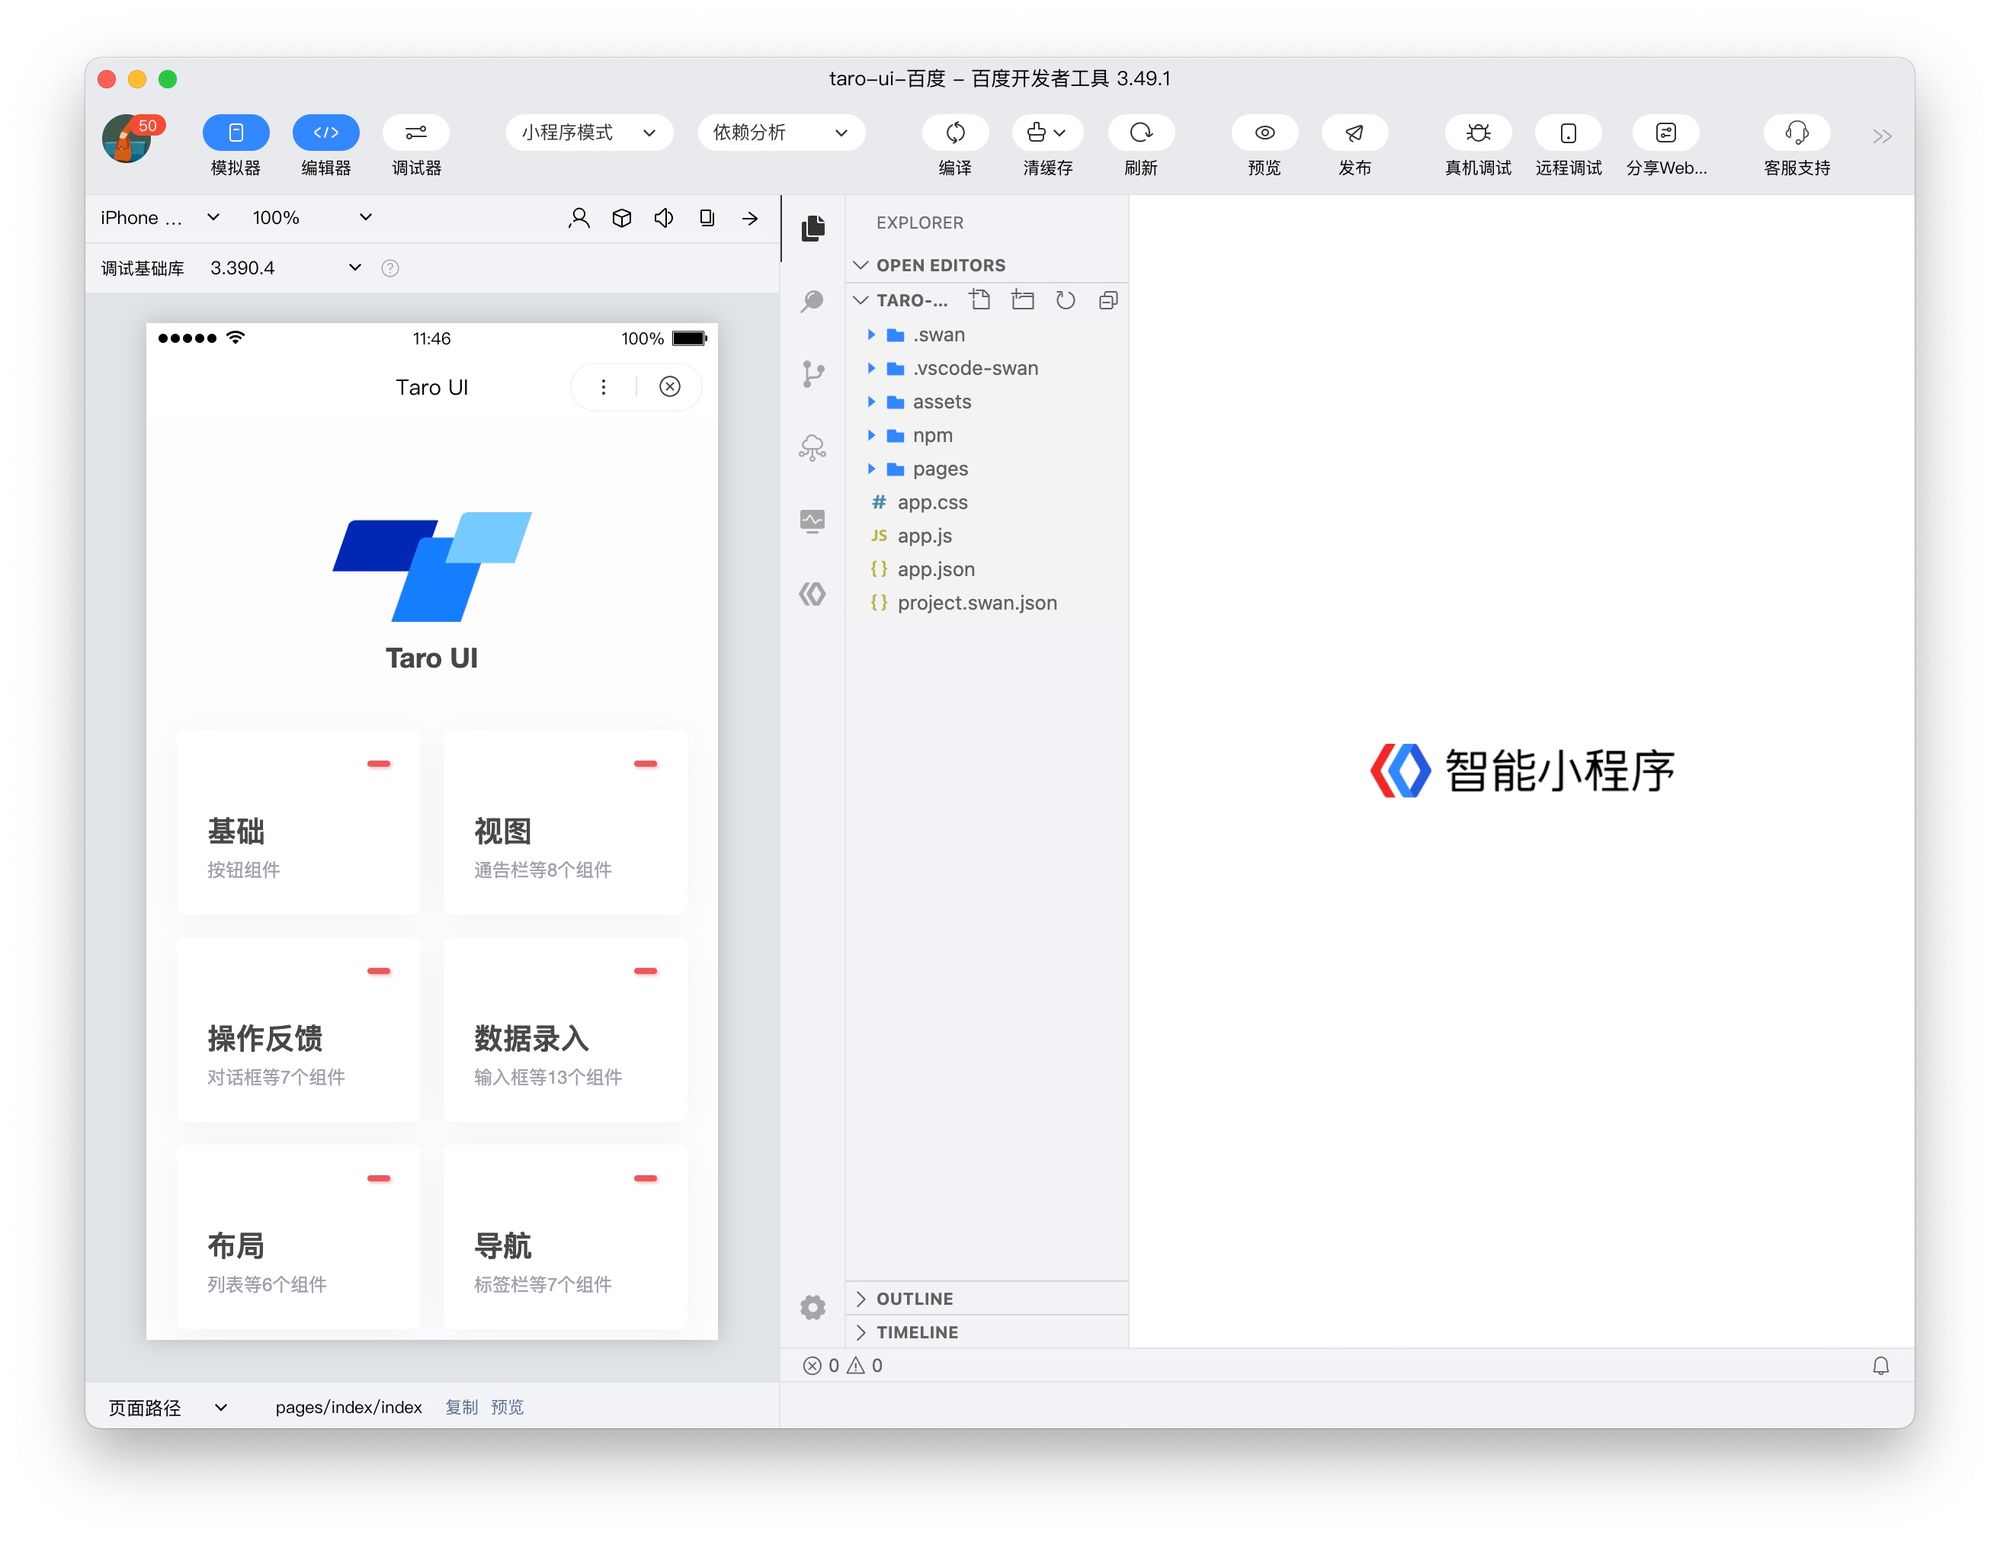Open source control branch icon
Screen dimensions: 2000x1541
pyautogui.click(x=812, y=374)
